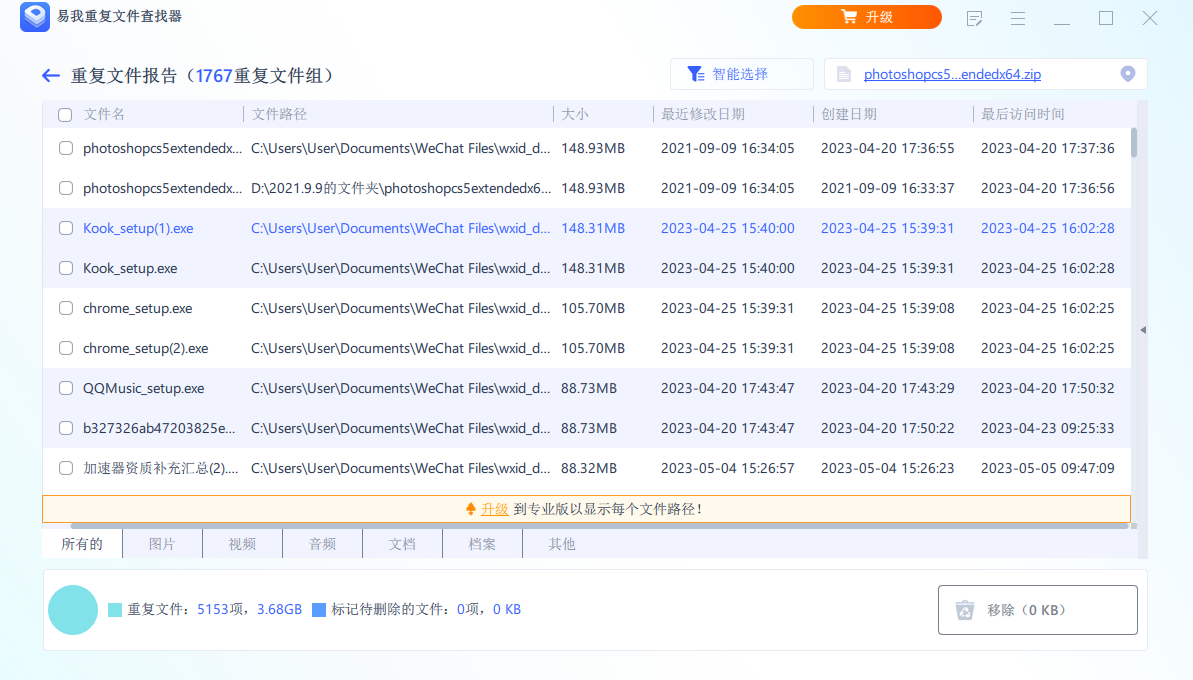The height and width of the screenshot is (680, 1193).
Task: Check the chrome_setup(2).exe checkbox
Action: [66, 348]
